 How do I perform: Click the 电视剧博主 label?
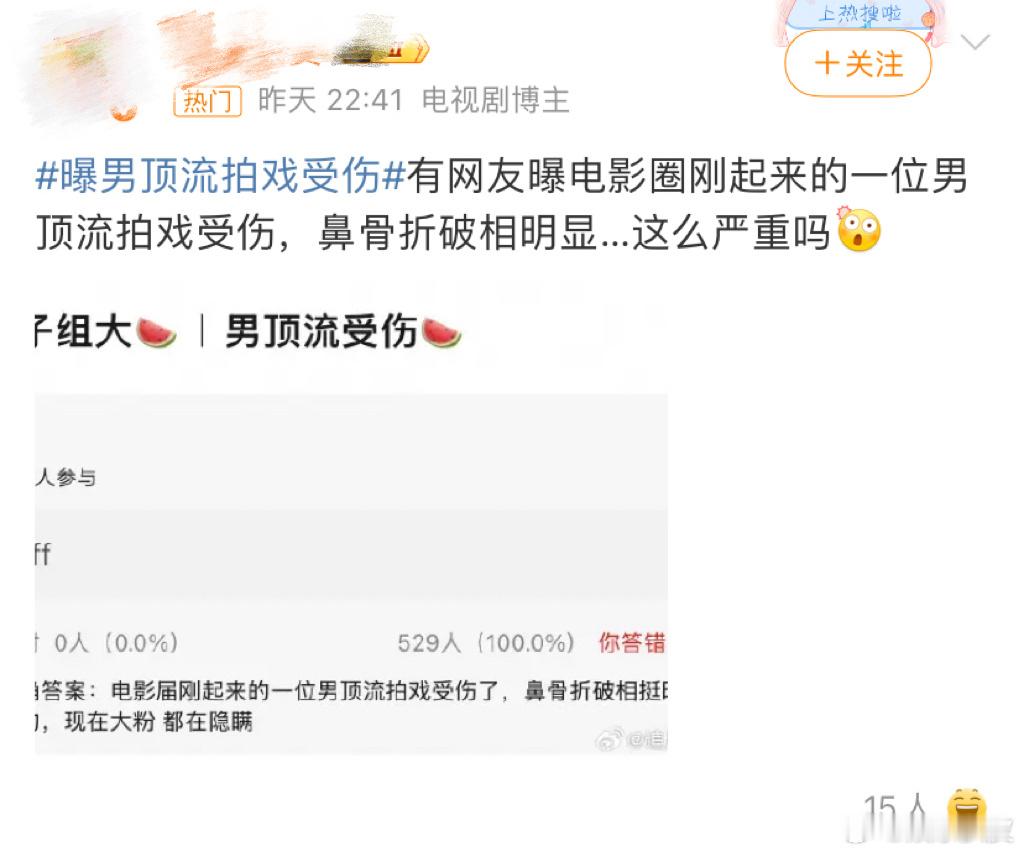496,101
